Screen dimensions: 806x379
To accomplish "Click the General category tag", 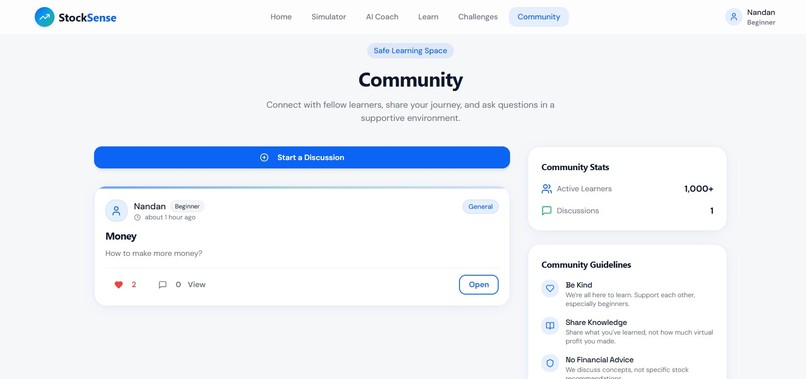I will pos(480,207).
